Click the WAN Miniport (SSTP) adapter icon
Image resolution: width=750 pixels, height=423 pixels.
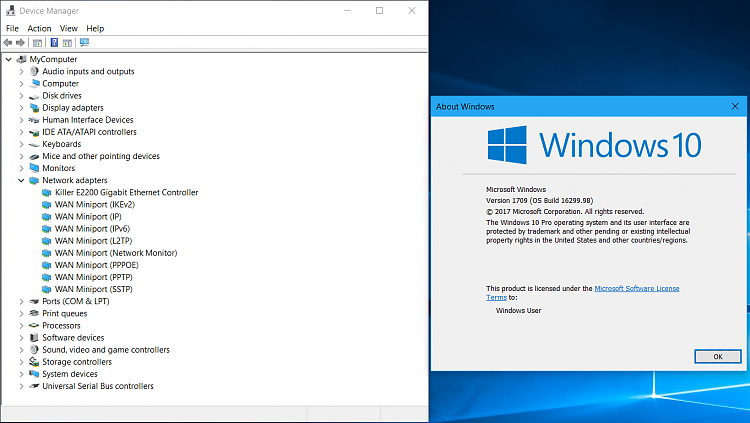click(46, 289)
